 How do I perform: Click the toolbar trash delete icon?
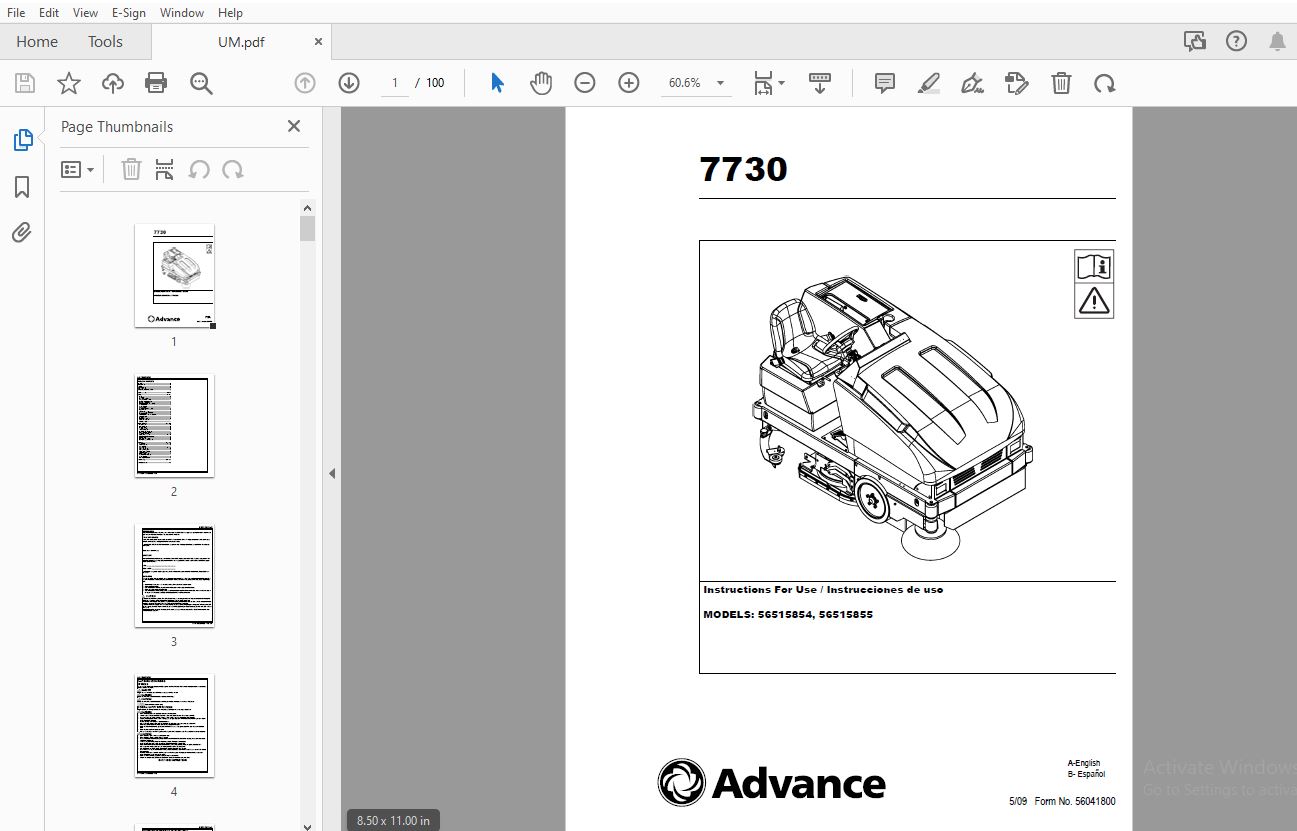(x=1061, y=83)
